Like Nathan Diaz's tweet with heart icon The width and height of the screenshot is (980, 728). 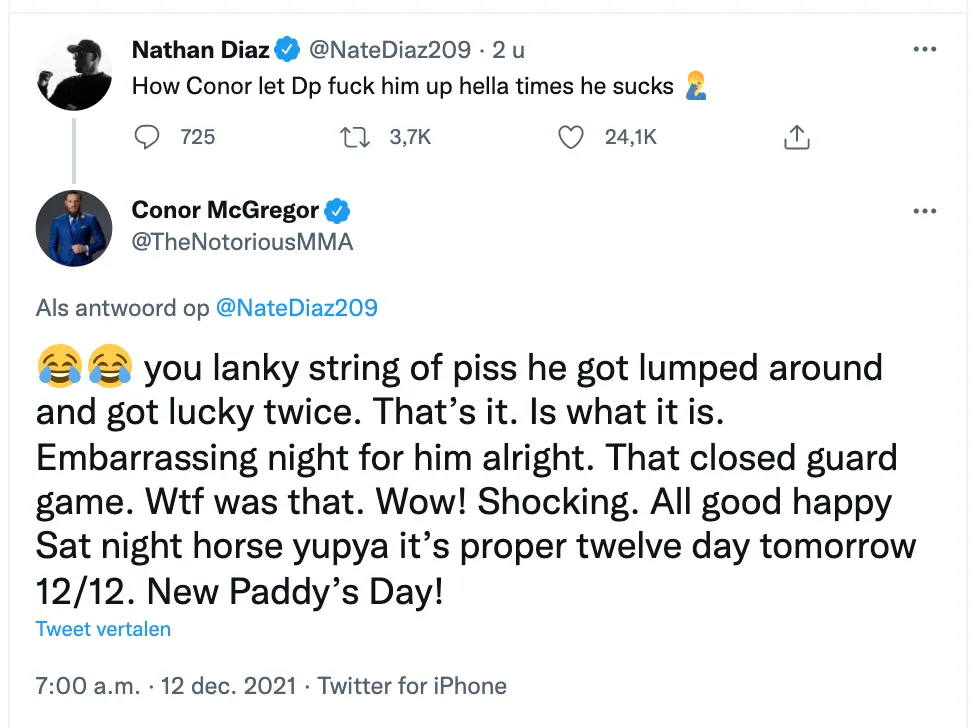point(570,137)
